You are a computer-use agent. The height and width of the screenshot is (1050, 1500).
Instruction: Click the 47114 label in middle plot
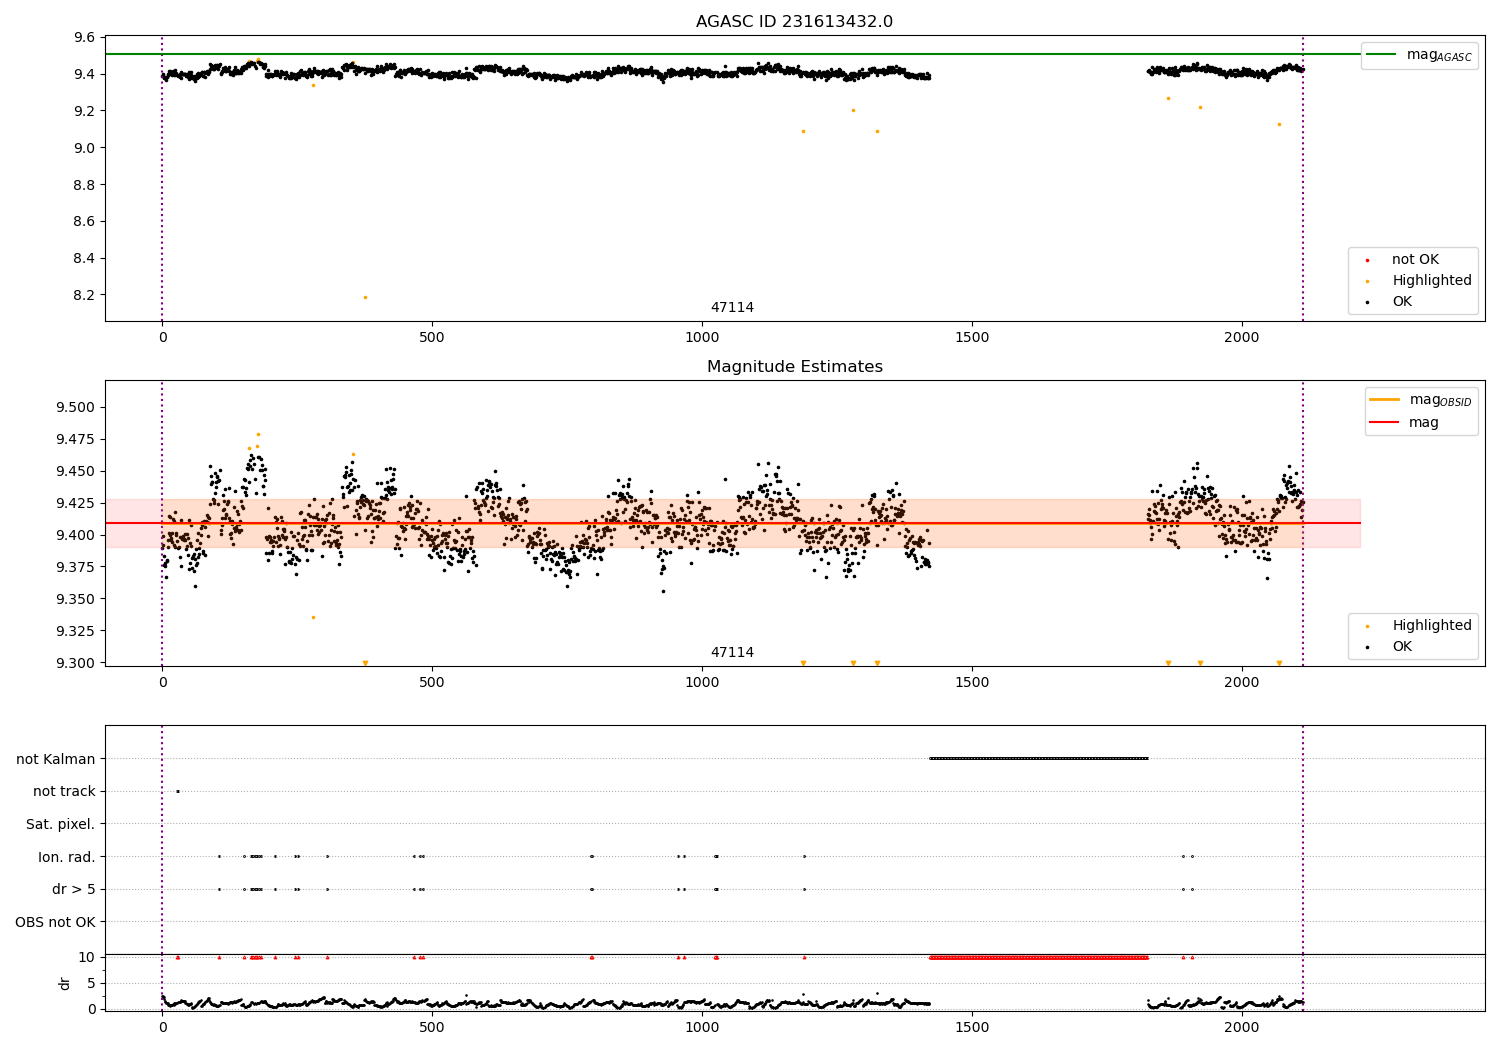coord(732,653)
